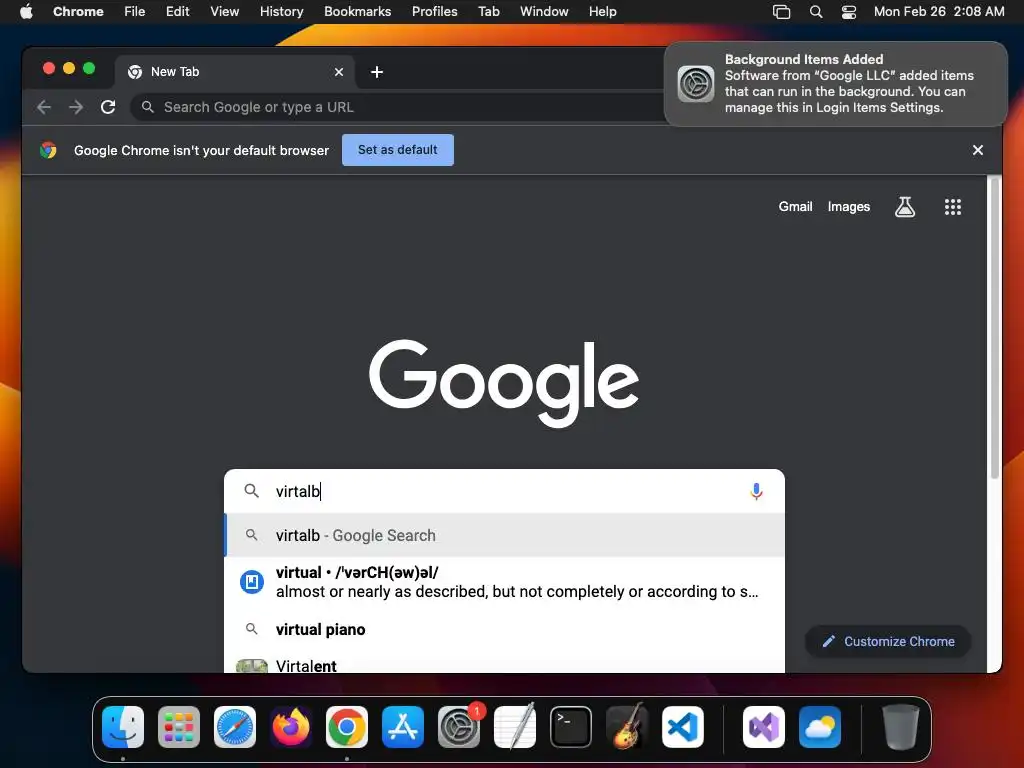Open the View menu

224,12
